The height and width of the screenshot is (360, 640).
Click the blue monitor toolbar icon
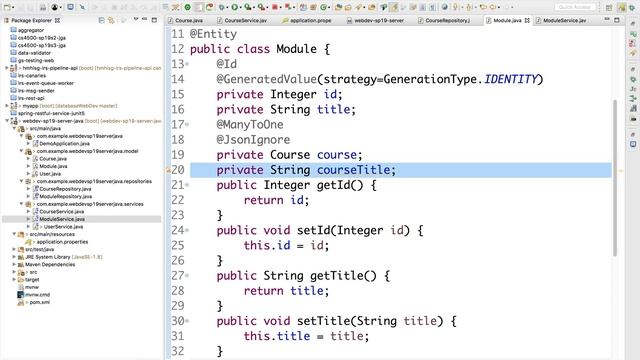point(71,7)
